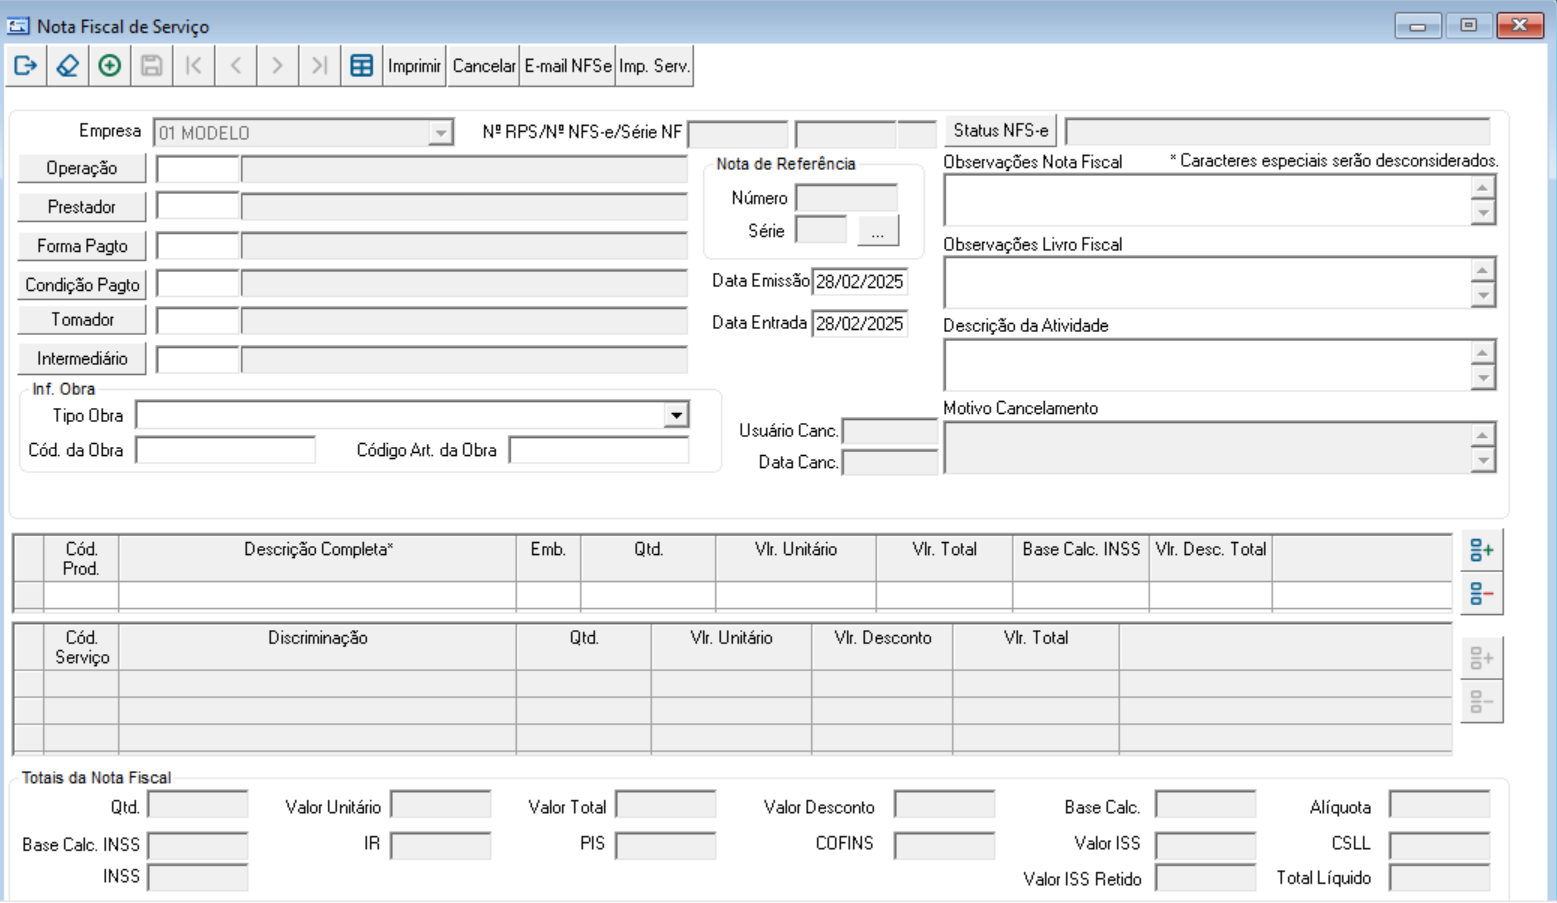1557x903 pixels.
Task: Click the save diskette icon
Action: coord(151,66)
